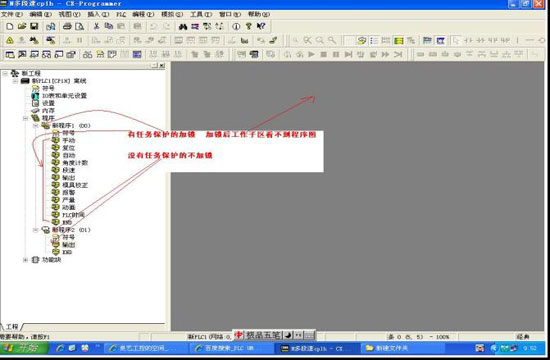
Task: Click the 开始 Start button on taskbar
Action: click(24, 348)
